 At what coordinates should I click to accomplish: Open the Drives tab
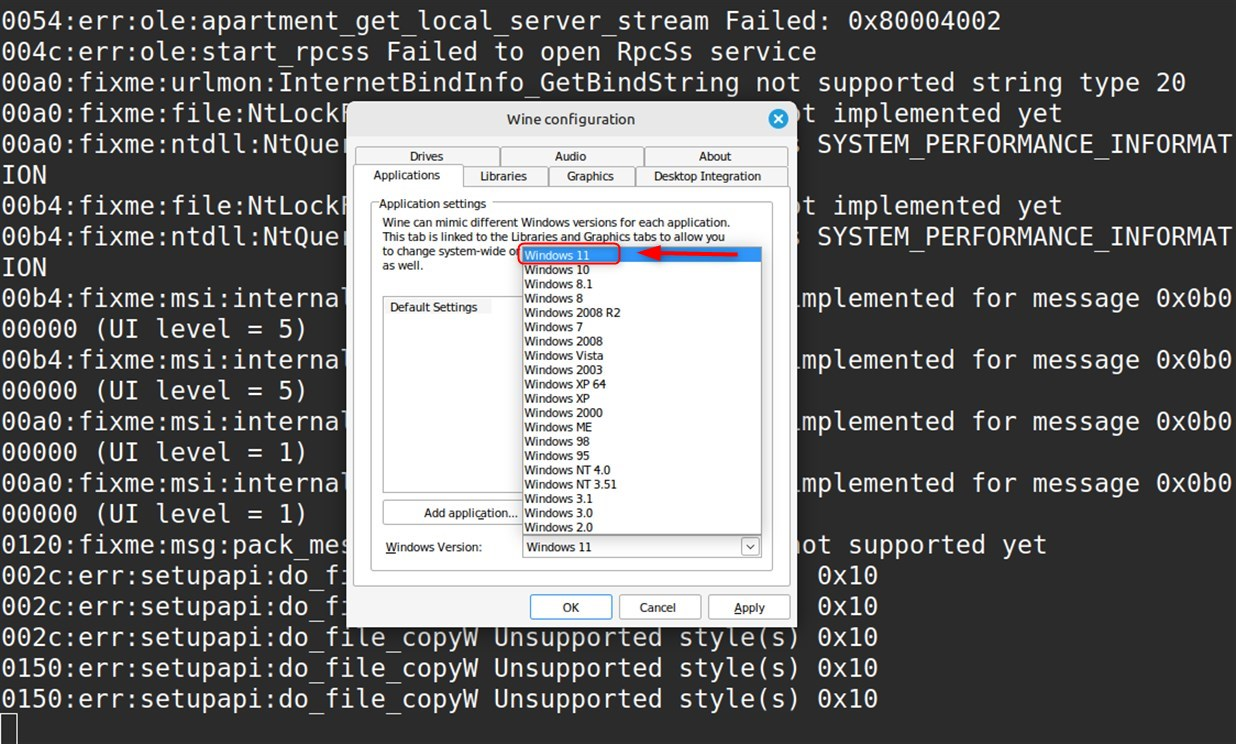pos(426,156)
